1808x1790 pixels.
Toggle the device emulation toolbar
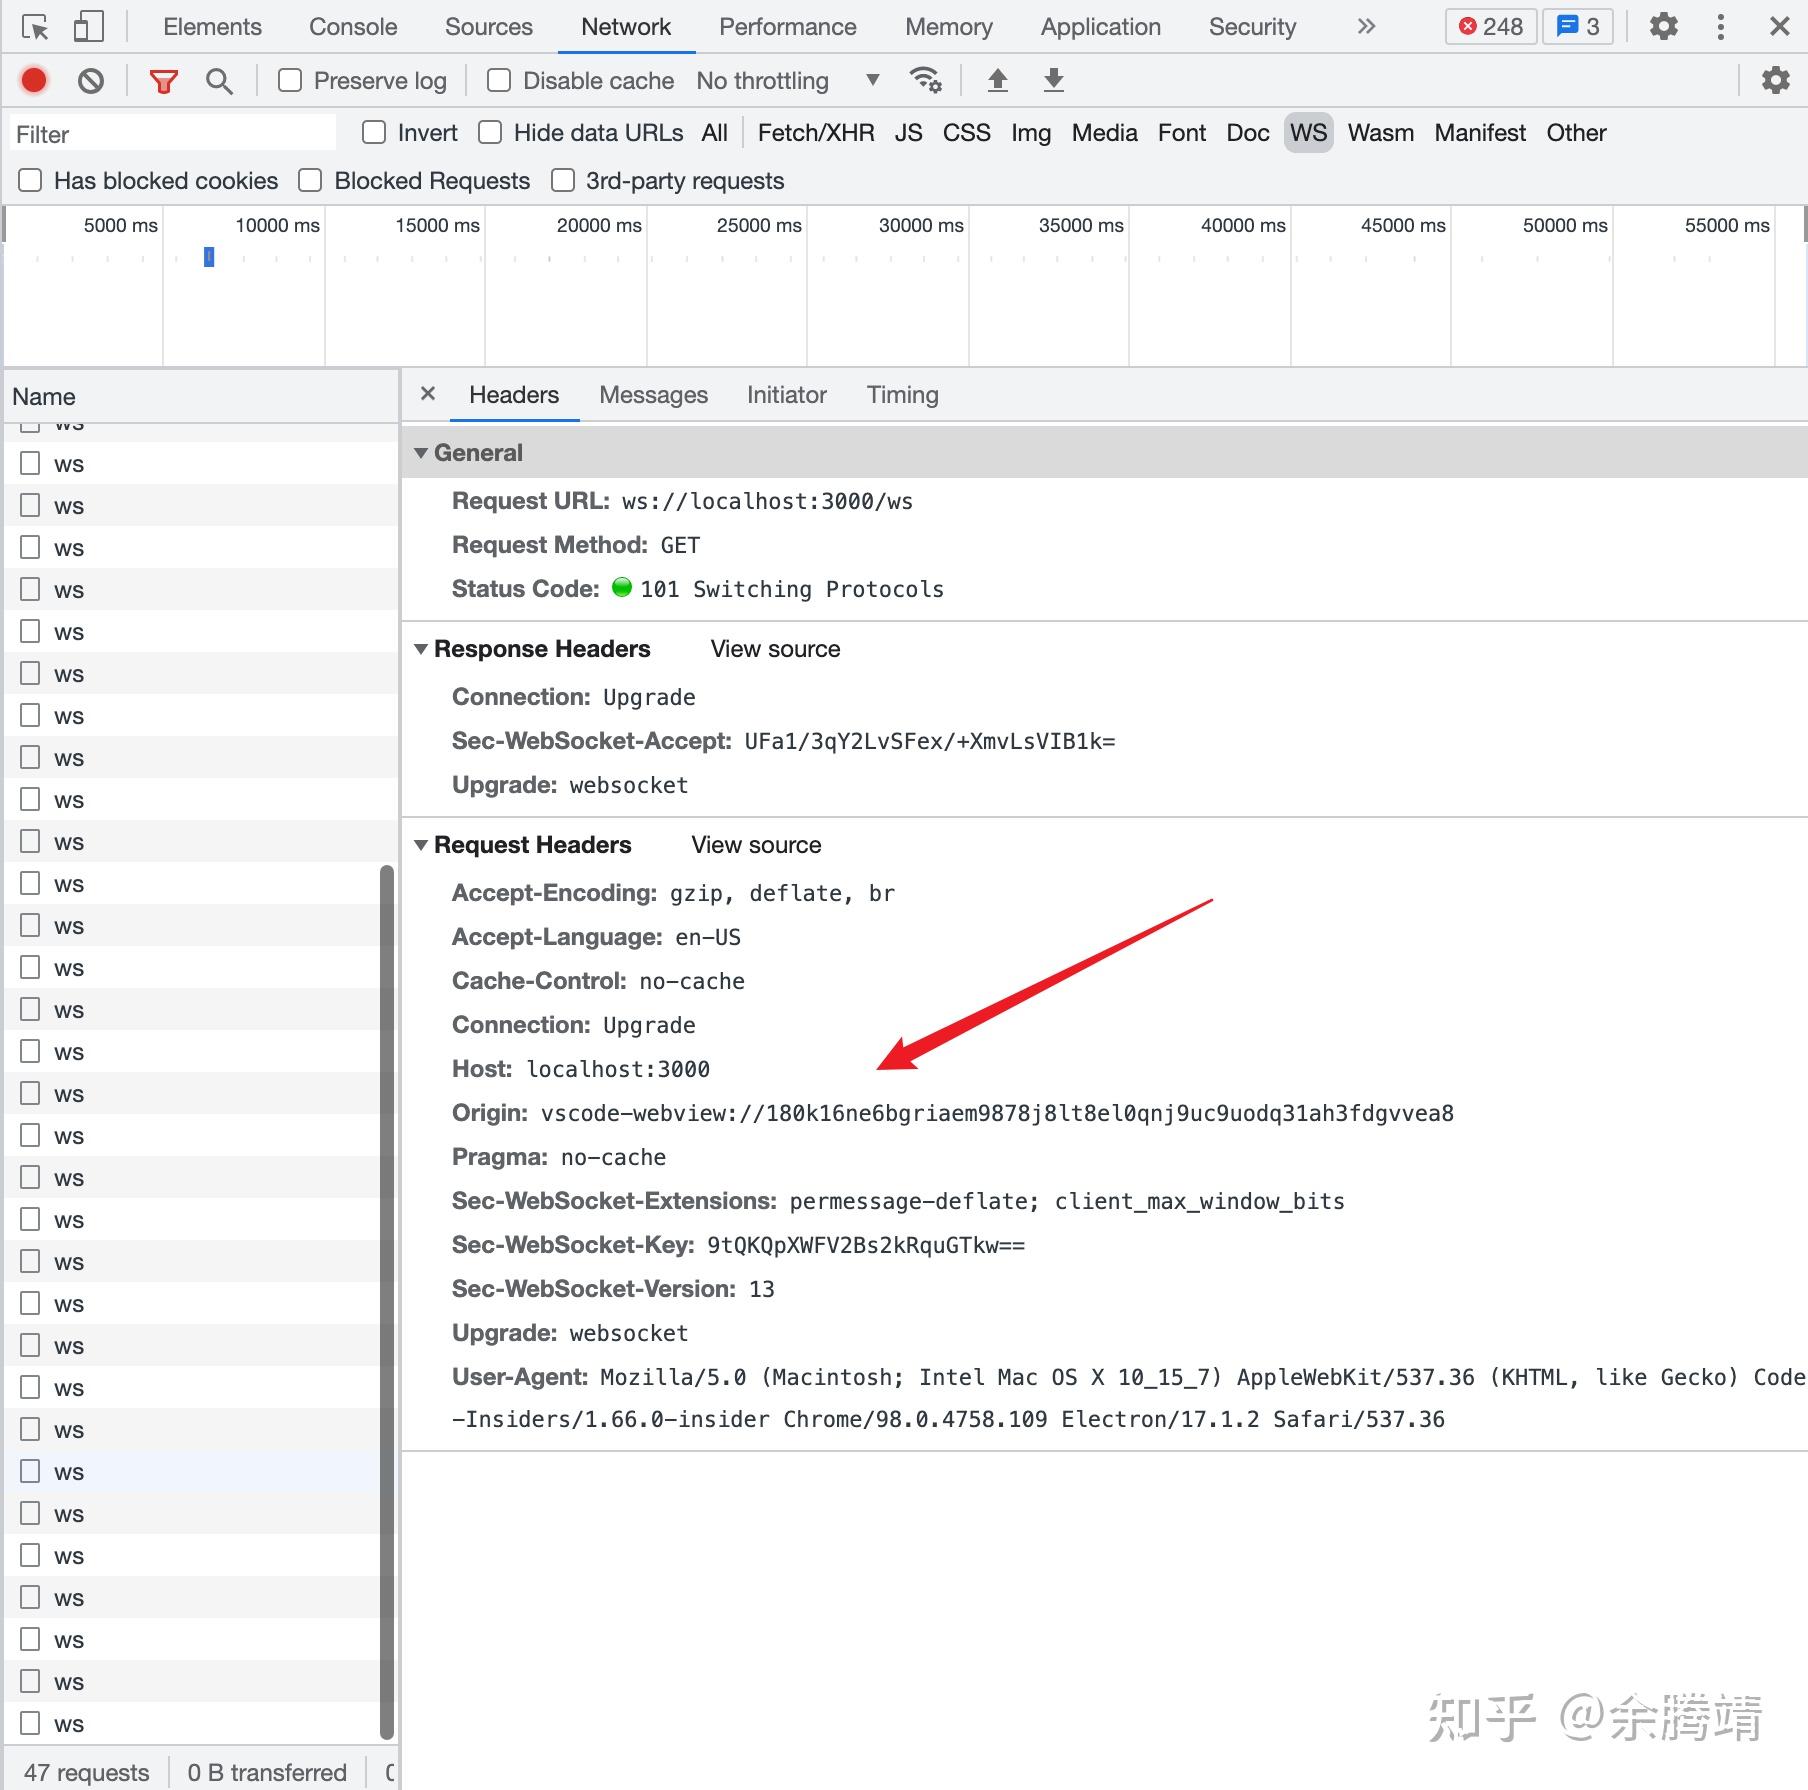[88, 26]
